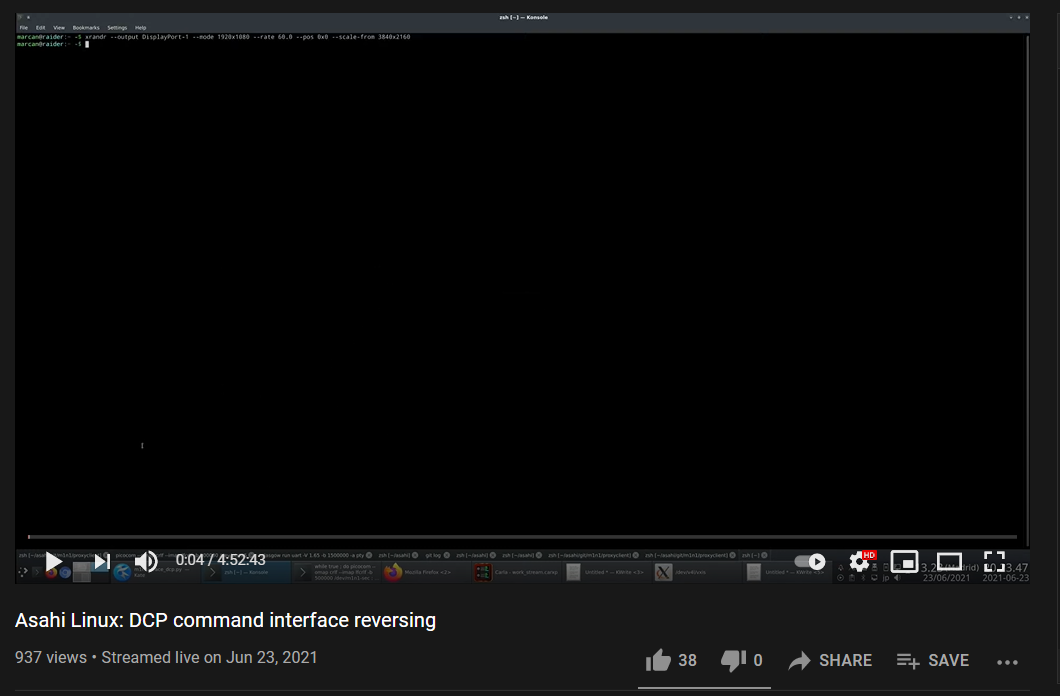Enable theater mode view
Image resolution: width=1060 pixels, height=696 pixels.
(x=949, y=562)
